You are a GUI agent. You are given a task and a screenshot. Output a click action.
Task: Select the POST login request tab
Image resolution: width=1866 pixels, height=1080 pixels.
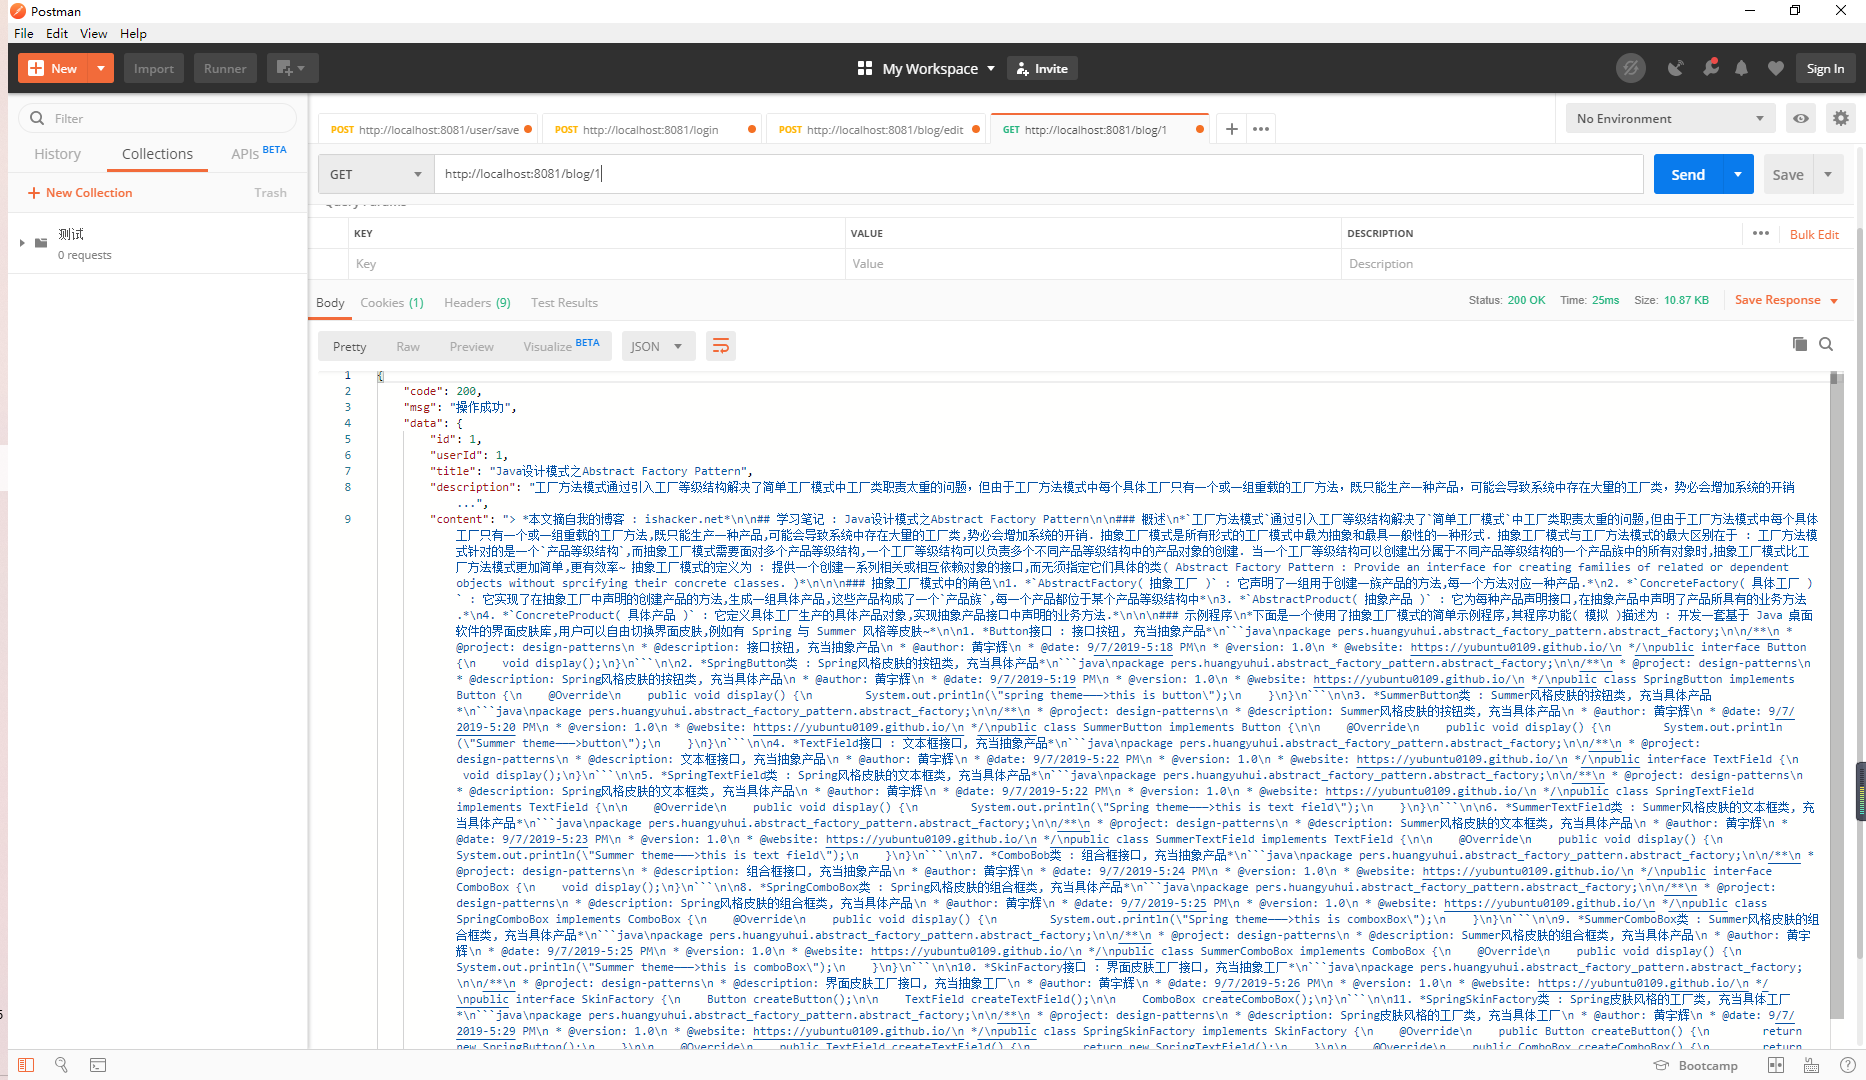(x=650, y=129)
